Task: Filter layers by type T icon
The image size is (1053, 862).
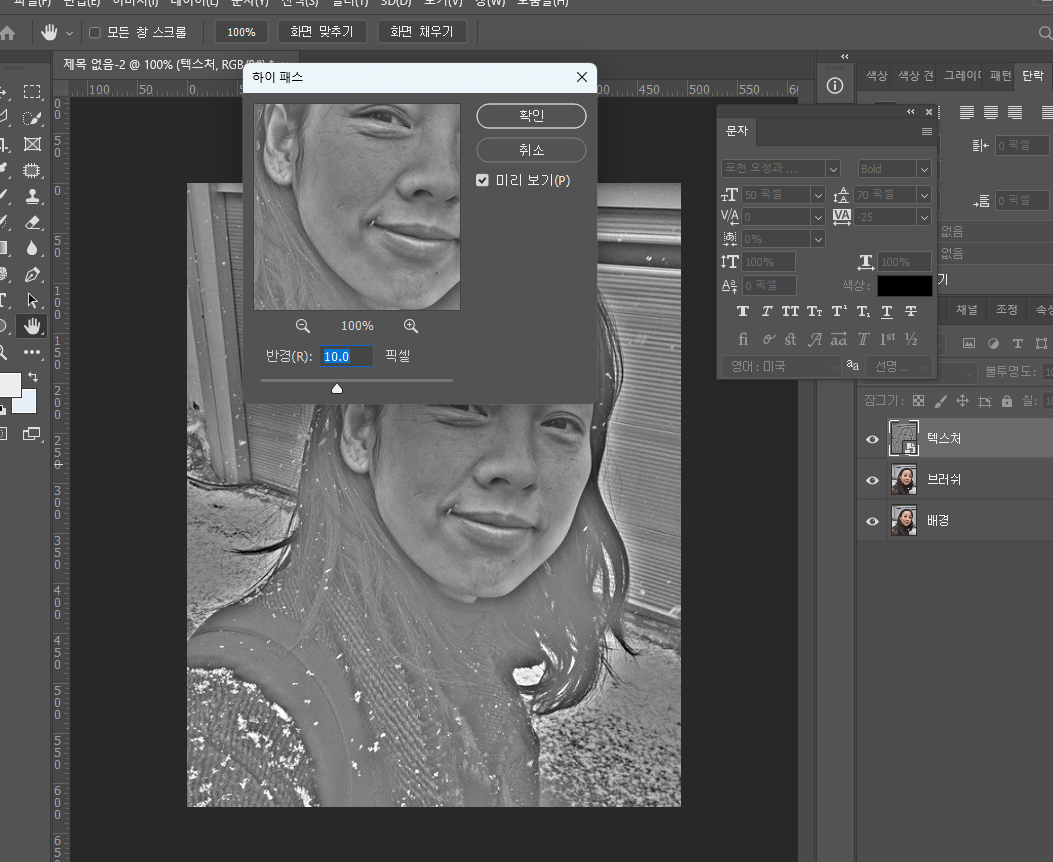Action: [1018, 344]
